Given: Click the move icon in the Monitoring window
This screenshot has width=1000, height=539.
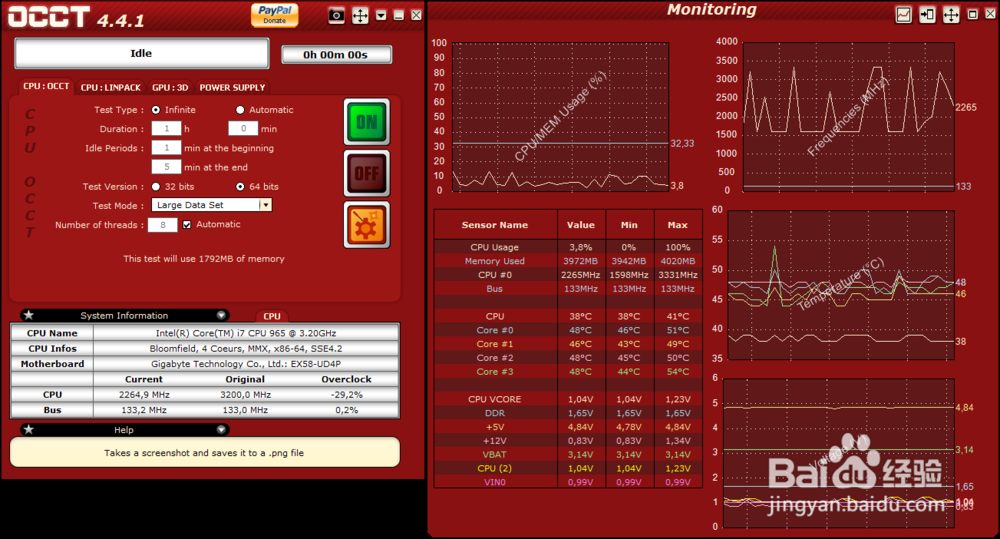Looking at the screenshot, I should [951, 15].
